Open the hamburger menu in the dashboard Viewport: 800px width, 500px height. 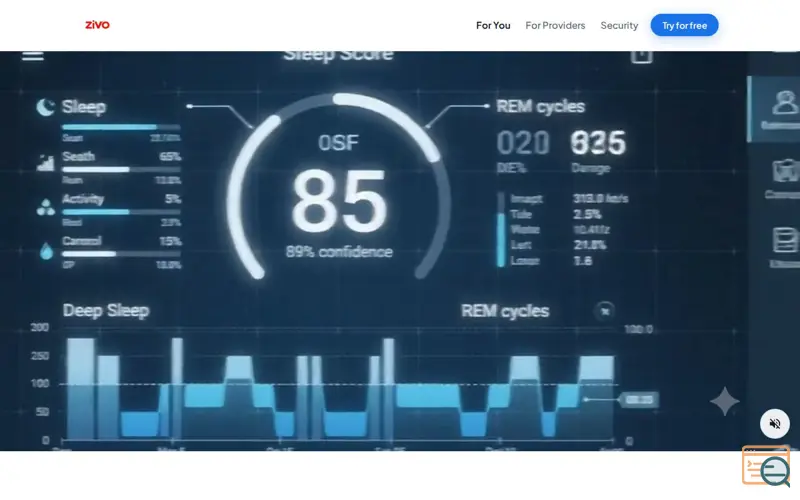(x=33, y=55)
